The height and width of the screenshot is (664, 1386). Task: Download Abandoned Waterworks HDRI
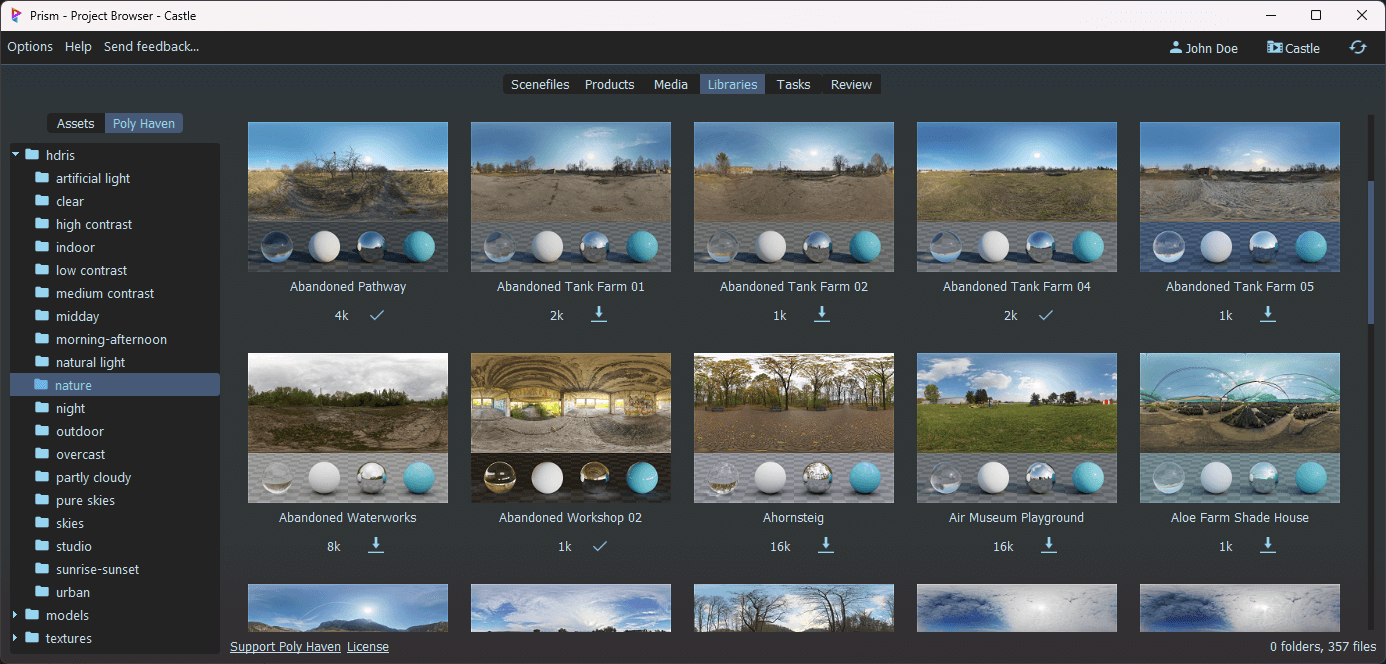pos(376,545)
